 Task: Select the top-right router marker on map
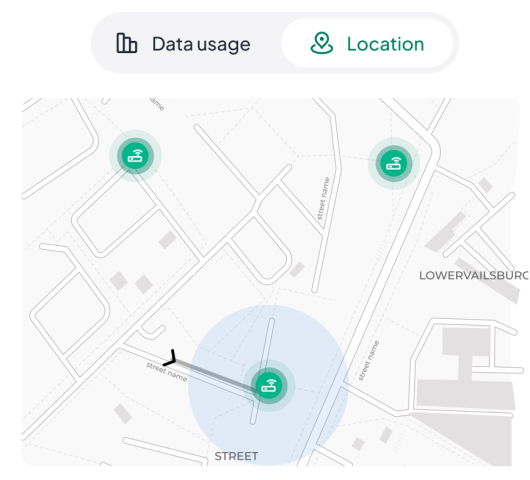coord(394,164)
